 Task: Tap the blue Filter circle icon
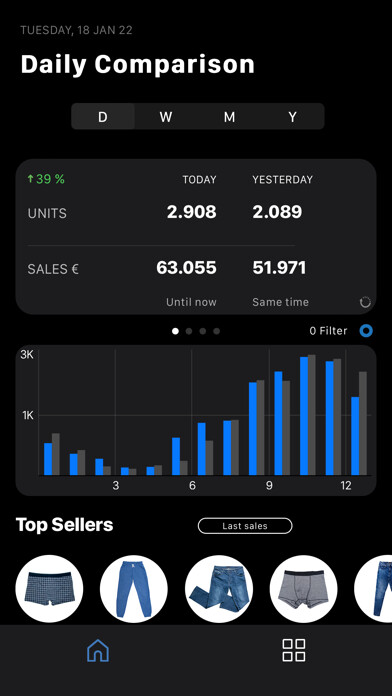tap(366, 331)
